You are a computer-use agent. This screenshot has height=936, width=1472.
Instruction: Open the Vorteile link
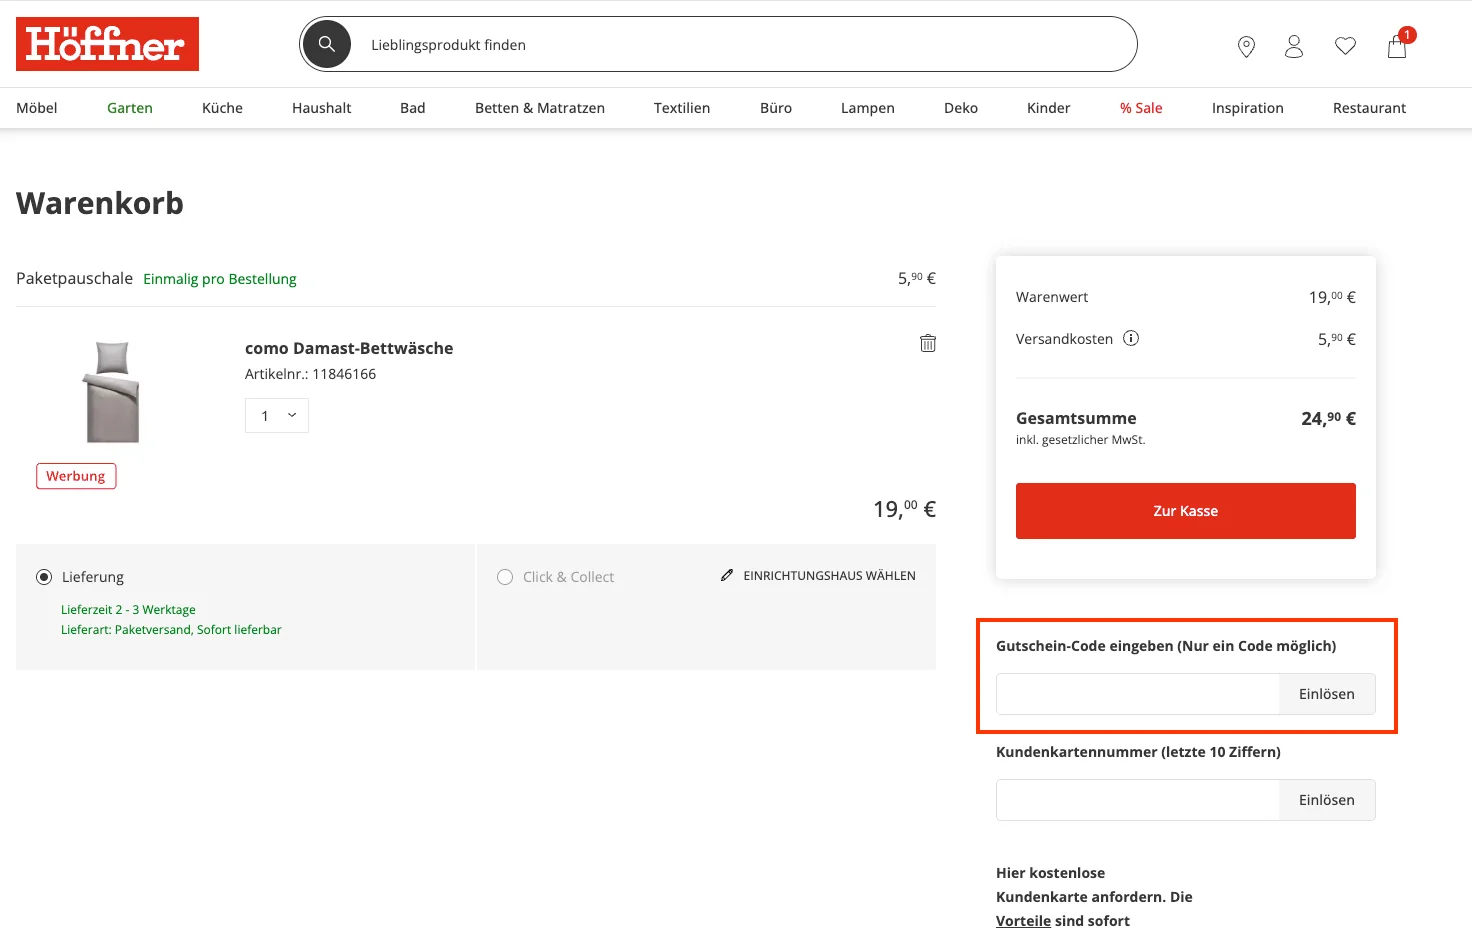coord(1023,920)
